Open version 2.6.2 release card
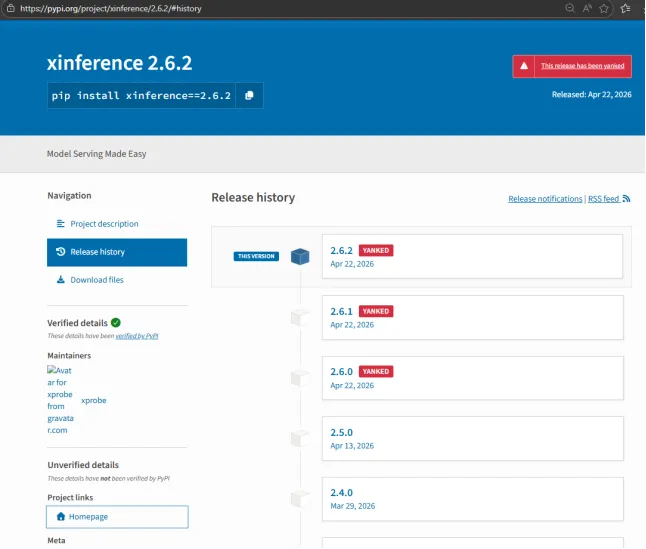 tap(472, 257)
